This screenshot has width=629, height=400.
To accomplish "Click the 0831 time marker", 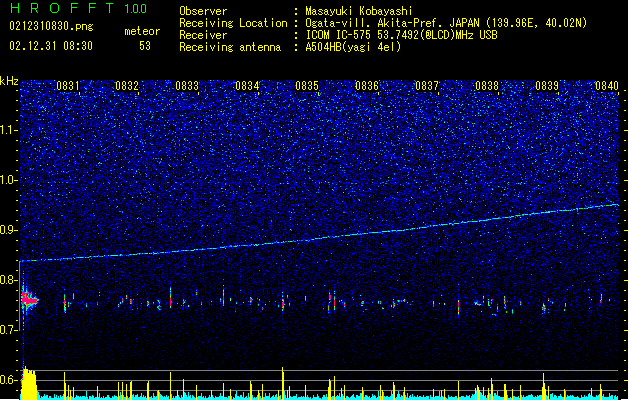I will coord(68,86).
